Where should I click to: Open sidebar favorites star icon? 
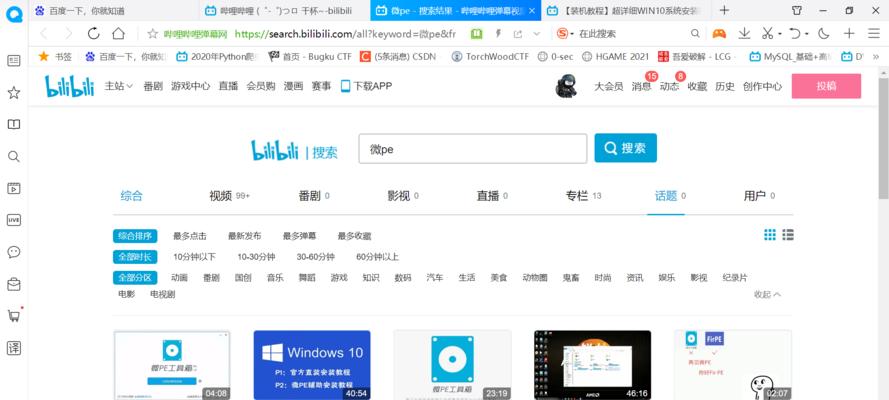pyautogui.click(x=14, y=93)
